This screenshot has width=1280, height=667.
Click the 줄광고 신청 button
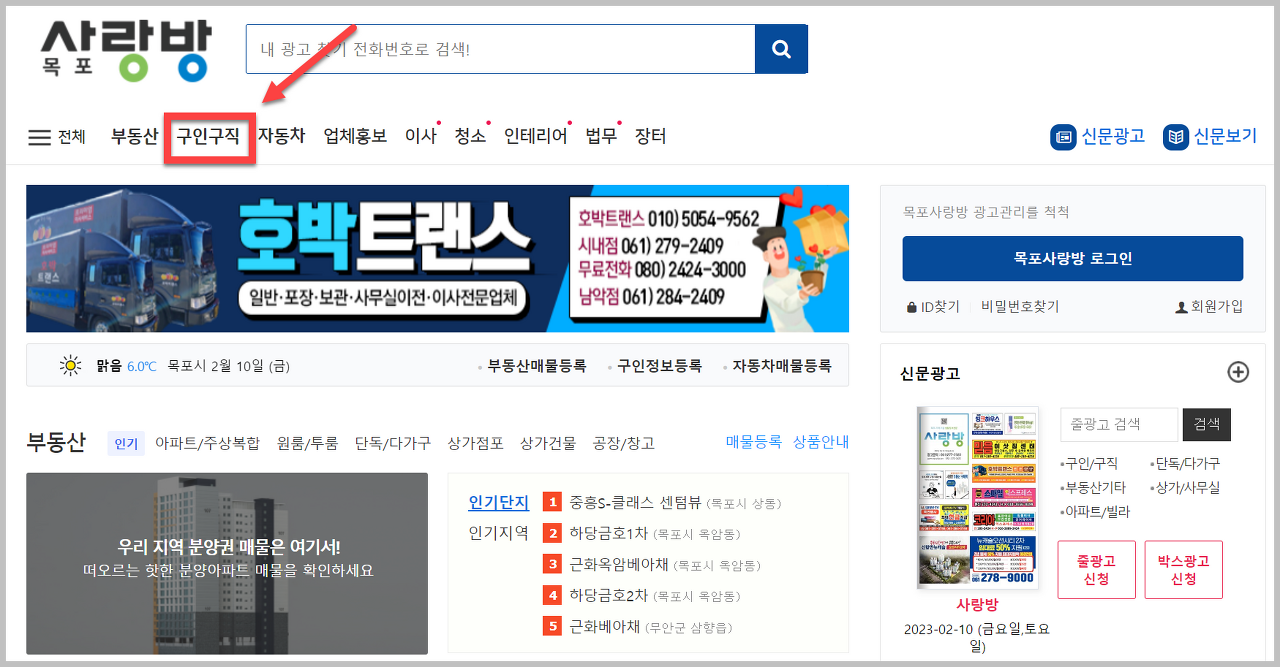[x=1096, y=570]
